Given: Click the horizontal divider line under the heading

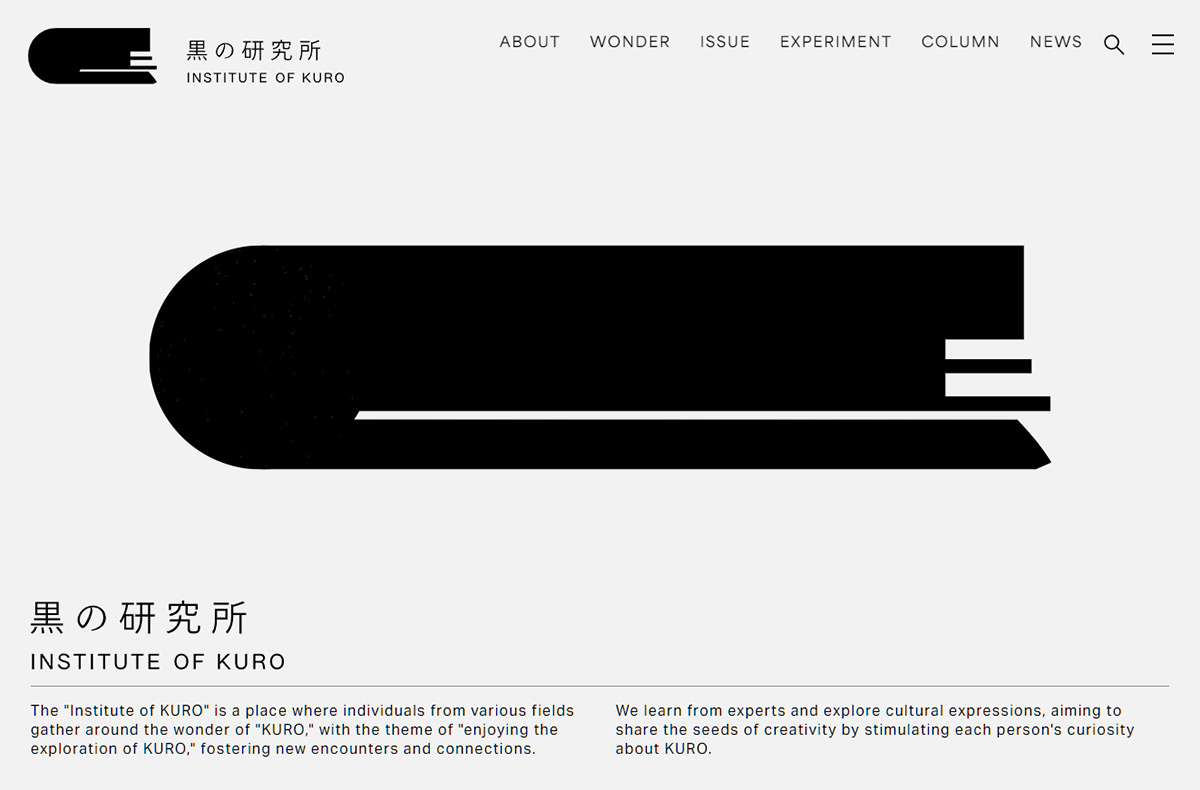Looking at the screenshot, I should [x=600, y=687].
